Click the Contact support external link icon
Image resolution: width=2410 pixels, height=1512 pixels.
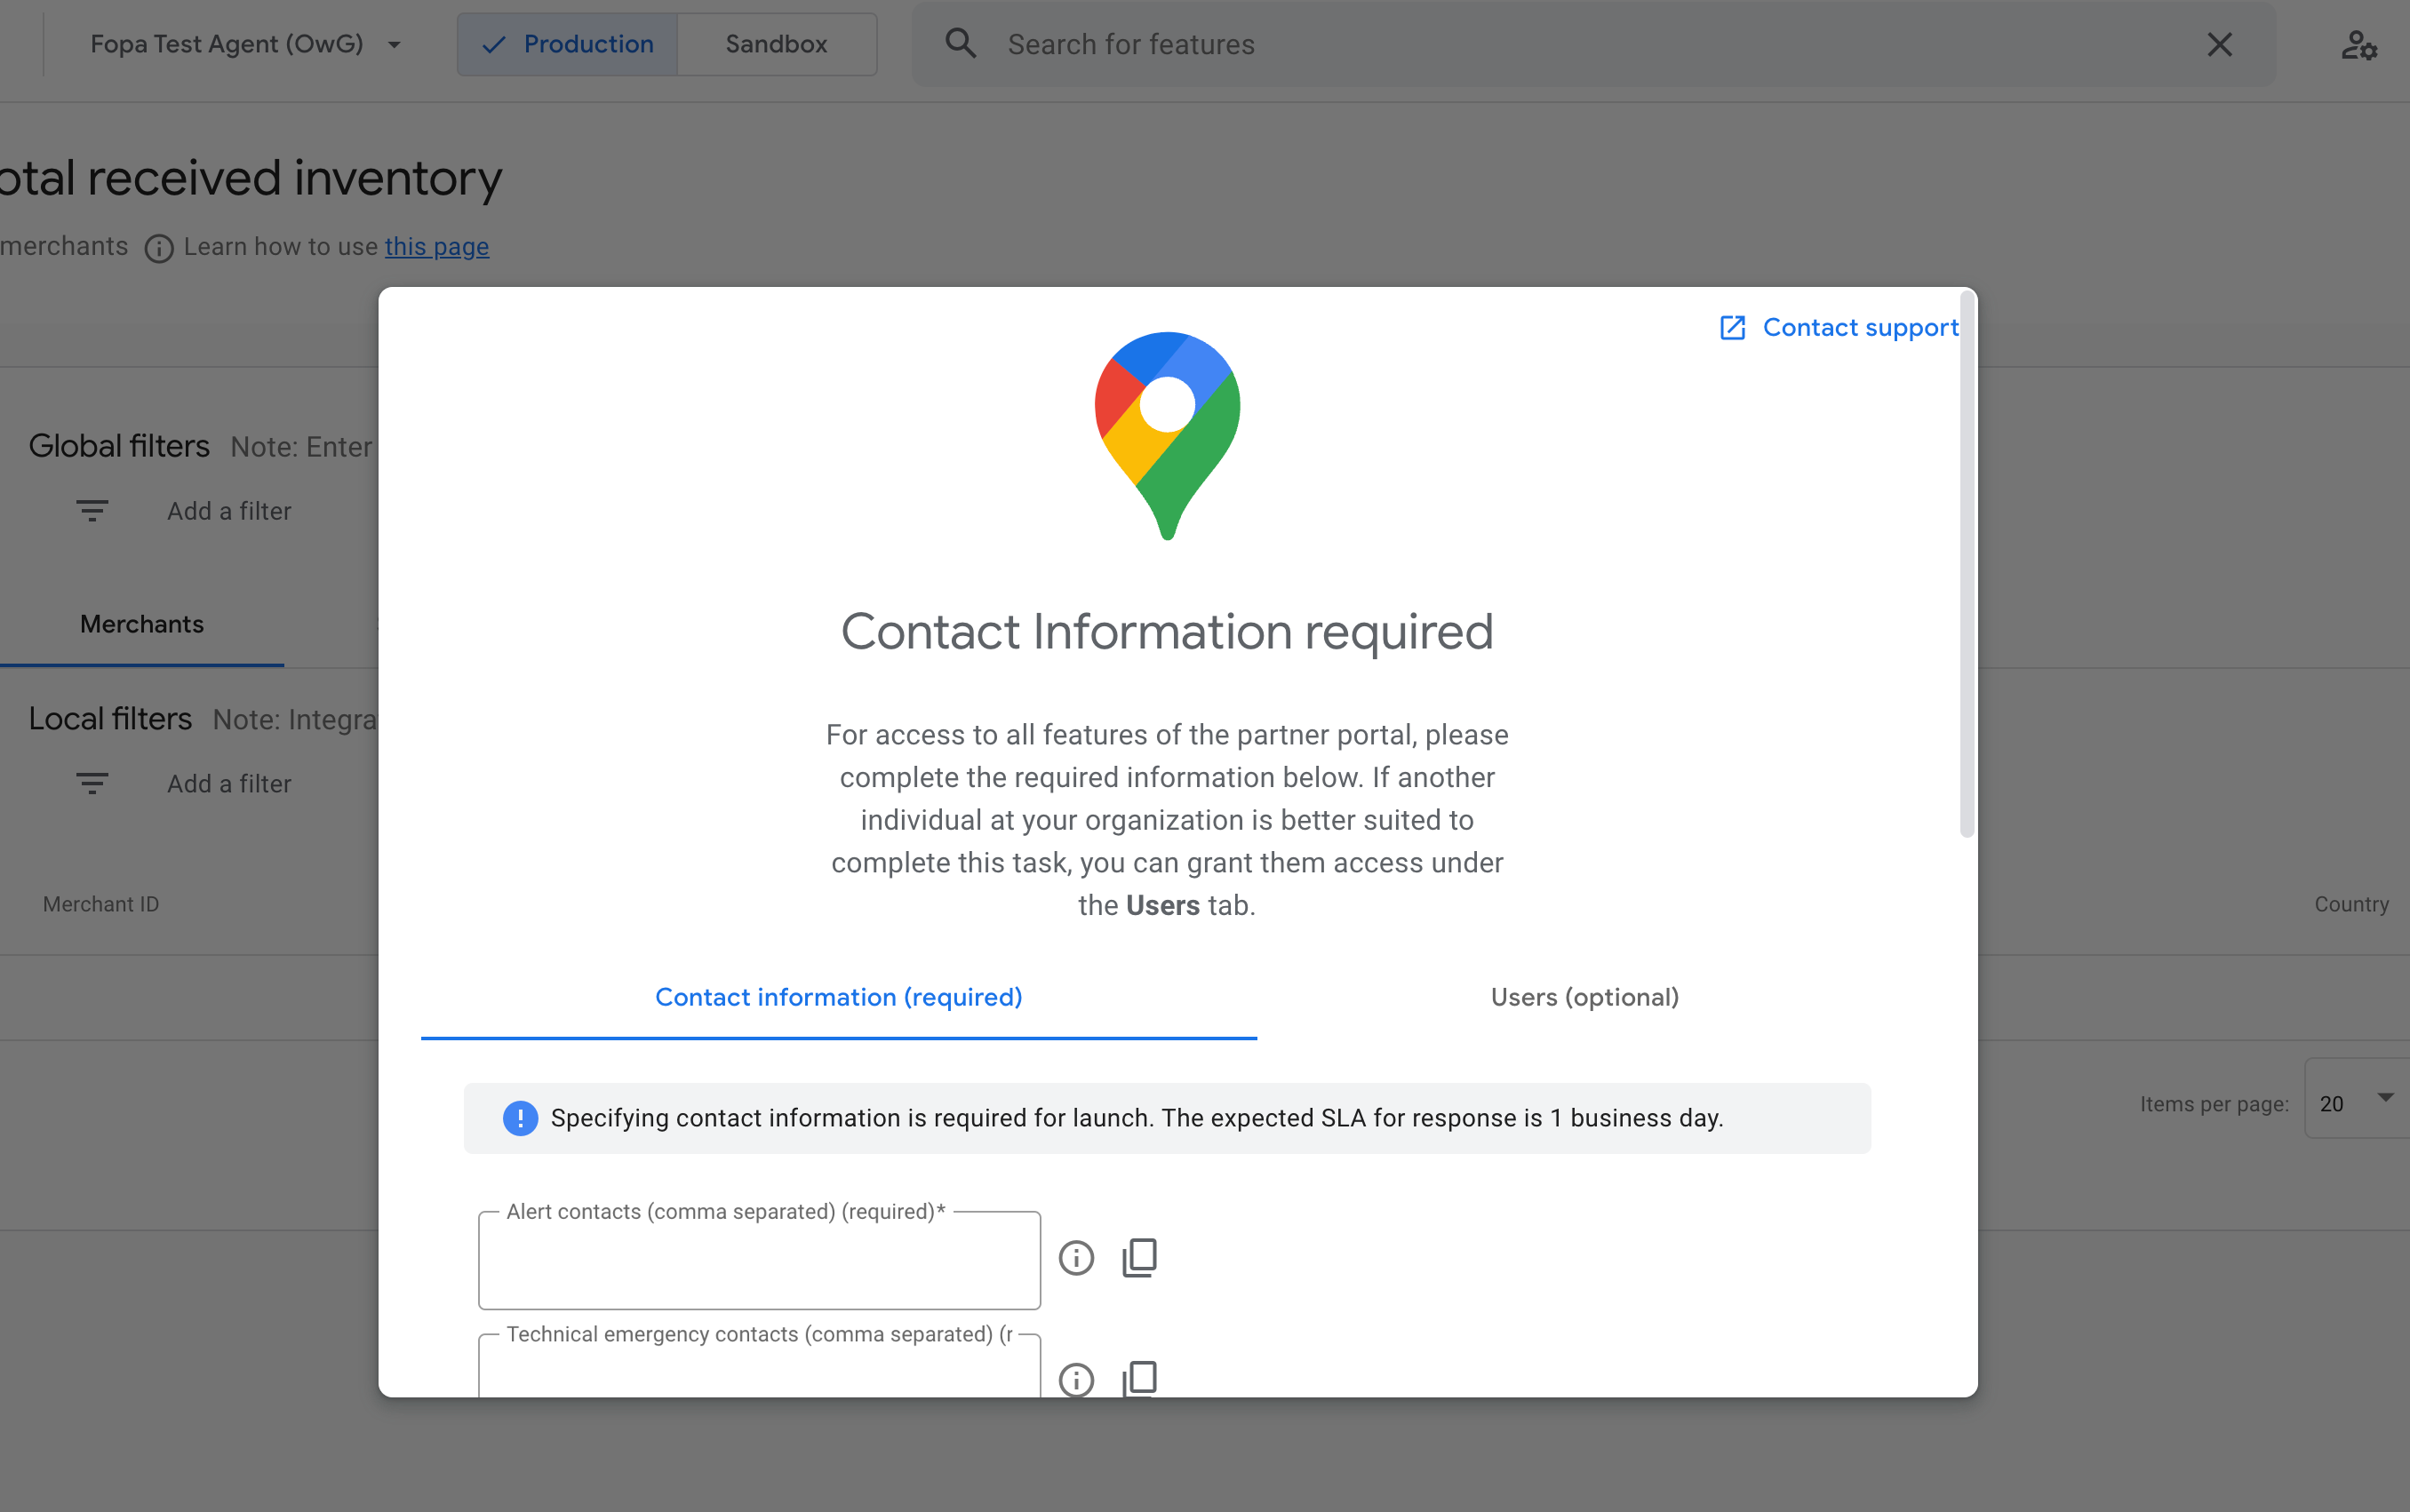point(1732,326)
